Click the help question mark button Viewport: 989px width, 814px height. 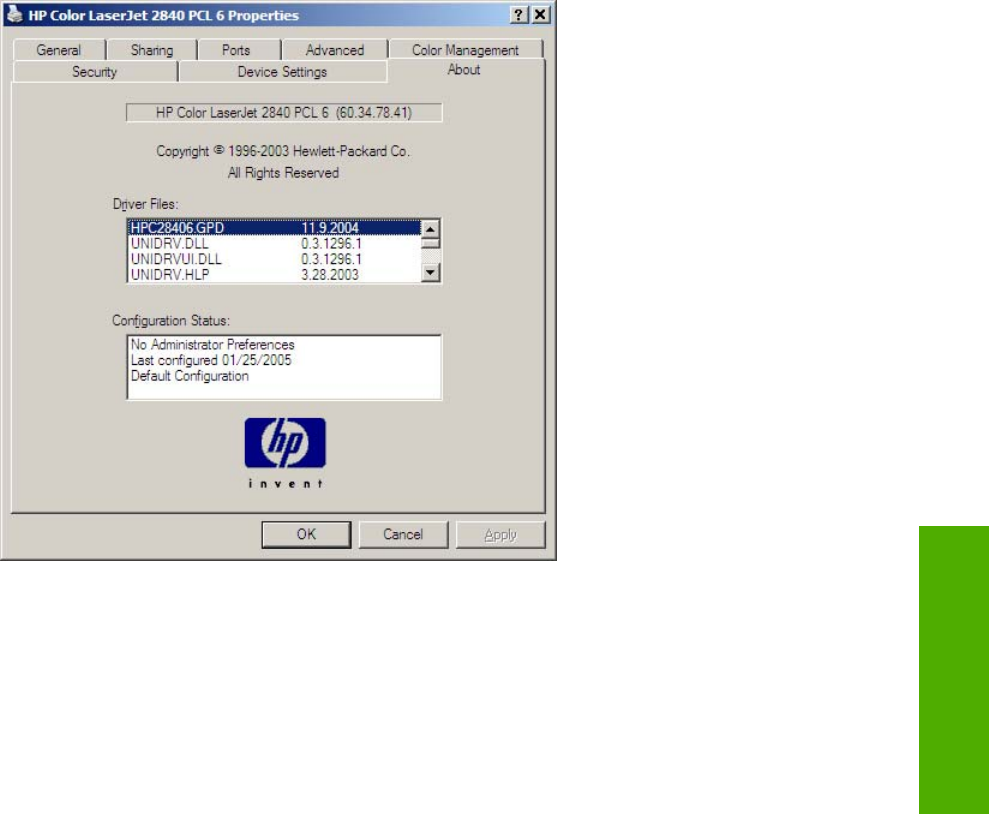[518, 15]
